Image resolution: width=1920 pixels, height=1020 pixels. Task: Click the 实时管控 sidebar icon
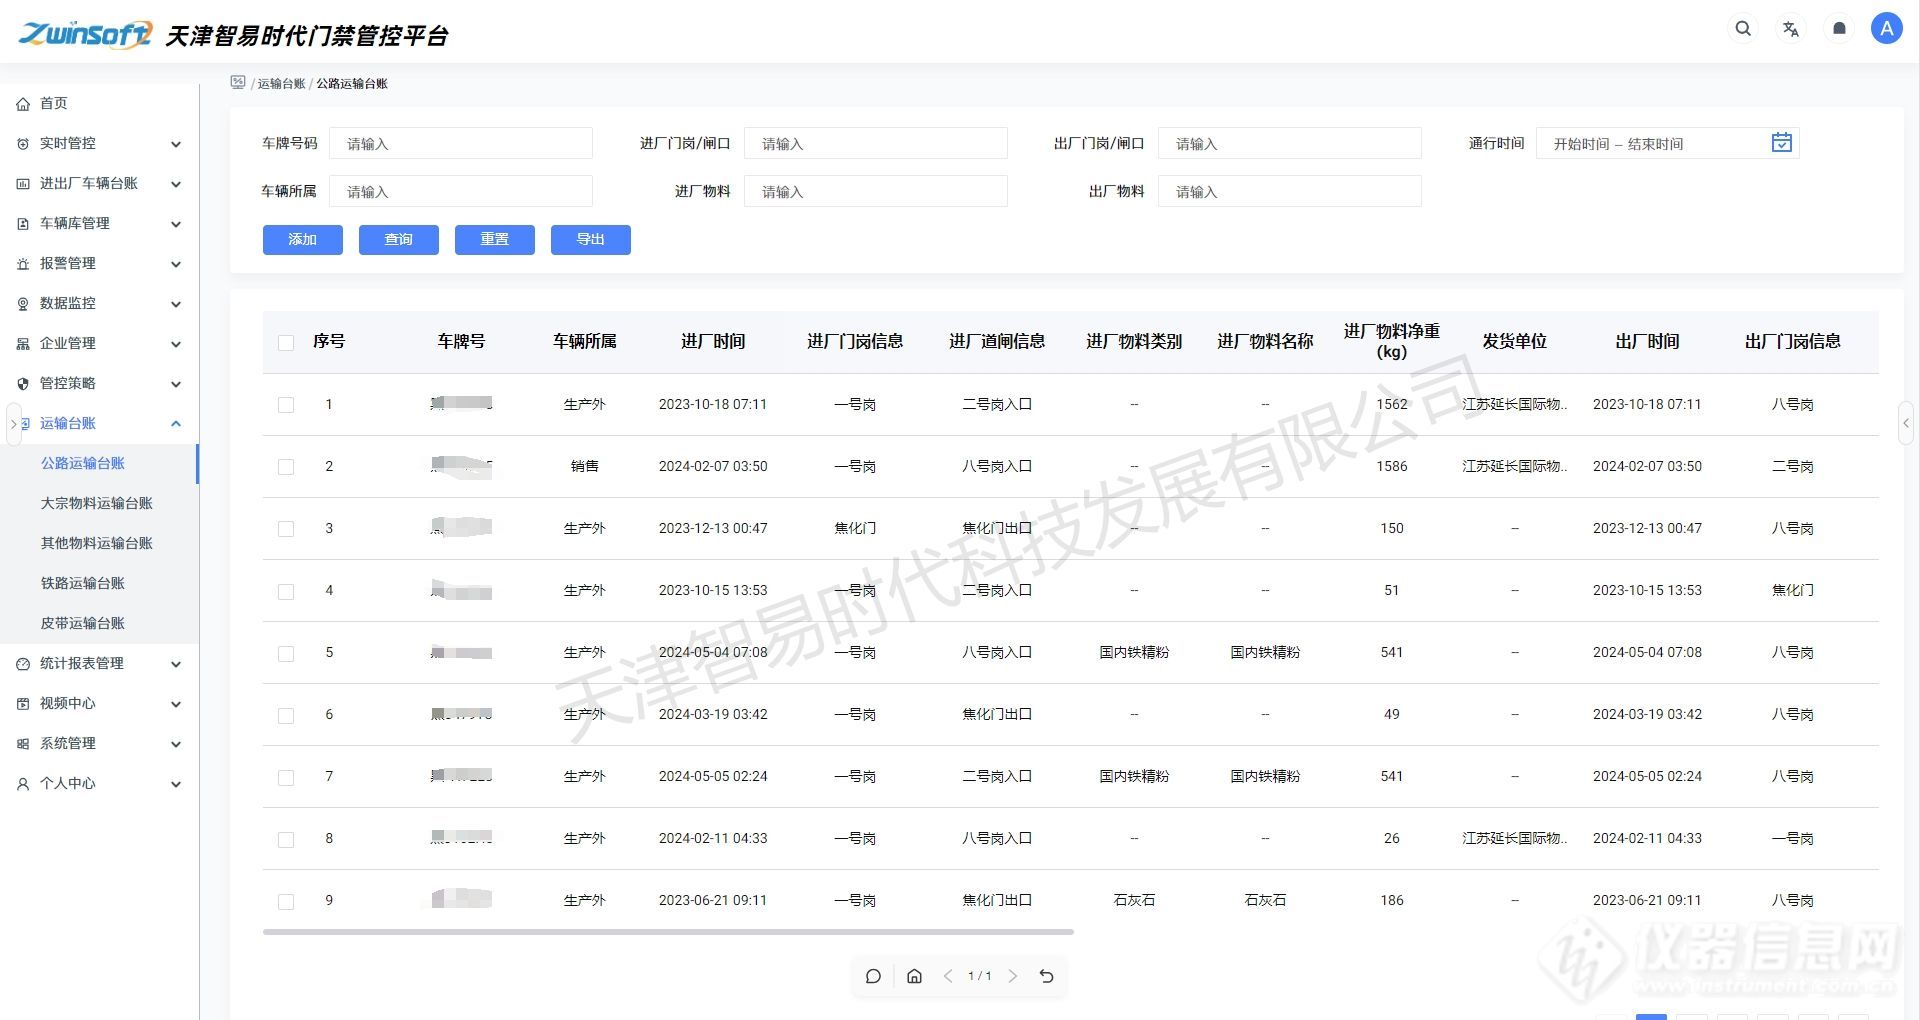click(23, 144)
